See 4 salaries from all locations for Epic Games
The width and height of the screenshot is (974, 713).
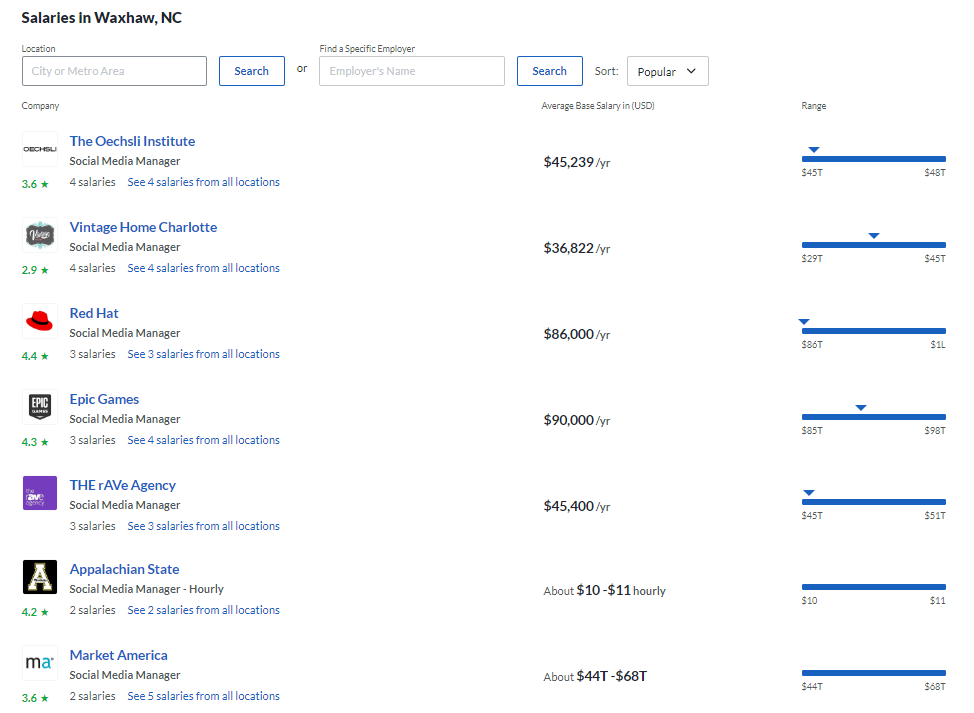pyautogui.click(x=204, y=440)
